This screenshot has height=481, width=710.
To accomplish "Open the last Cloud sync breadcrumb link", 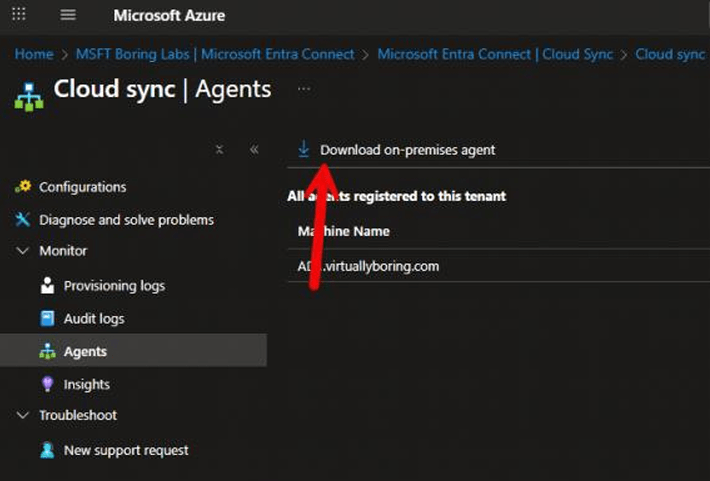I will (670, 54).
